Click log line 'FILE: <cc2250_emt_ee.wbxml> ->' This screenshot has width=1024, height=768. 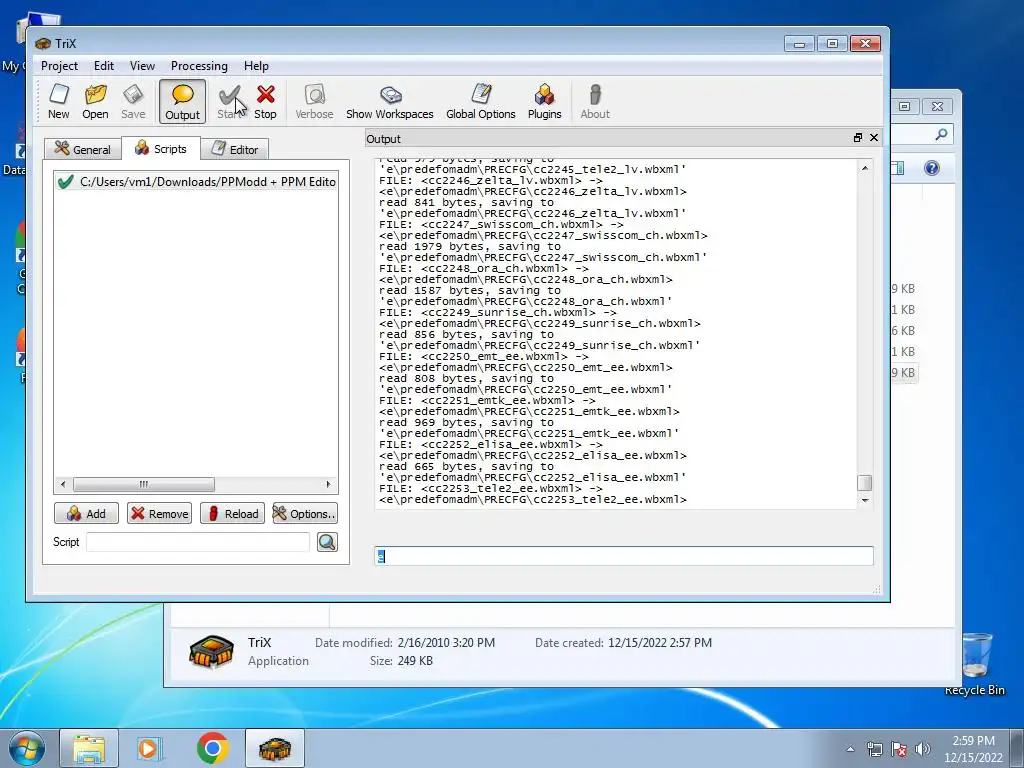click(484, 357)
